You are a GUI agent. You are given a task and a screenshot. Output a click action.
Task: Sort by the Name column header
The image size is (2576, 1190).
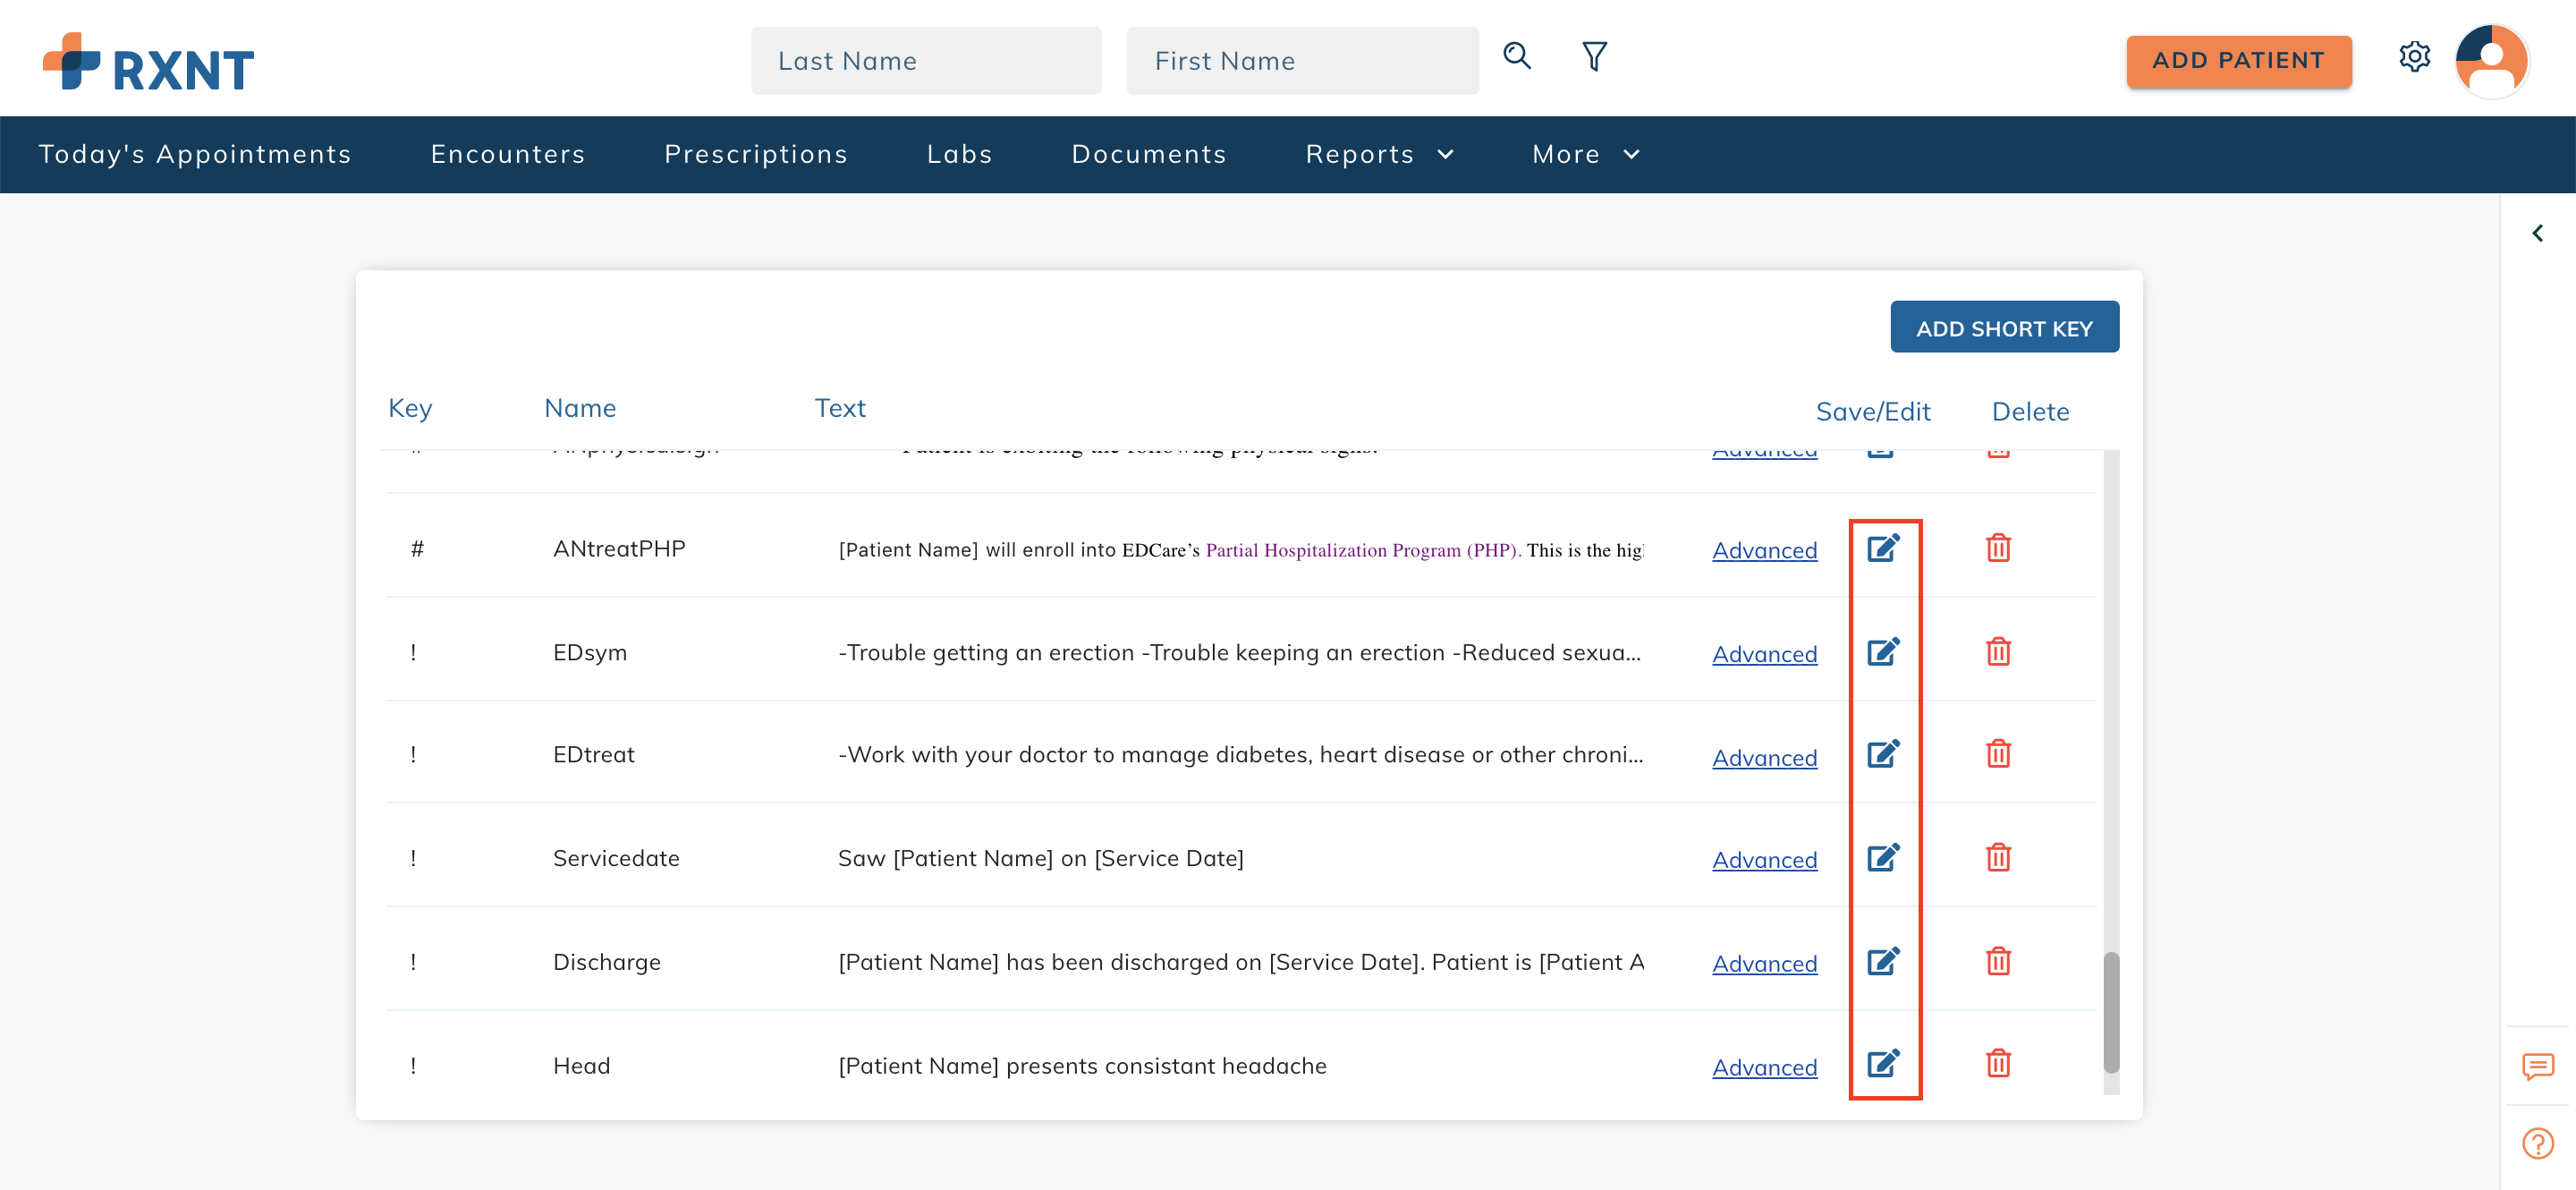pos(580,408)
